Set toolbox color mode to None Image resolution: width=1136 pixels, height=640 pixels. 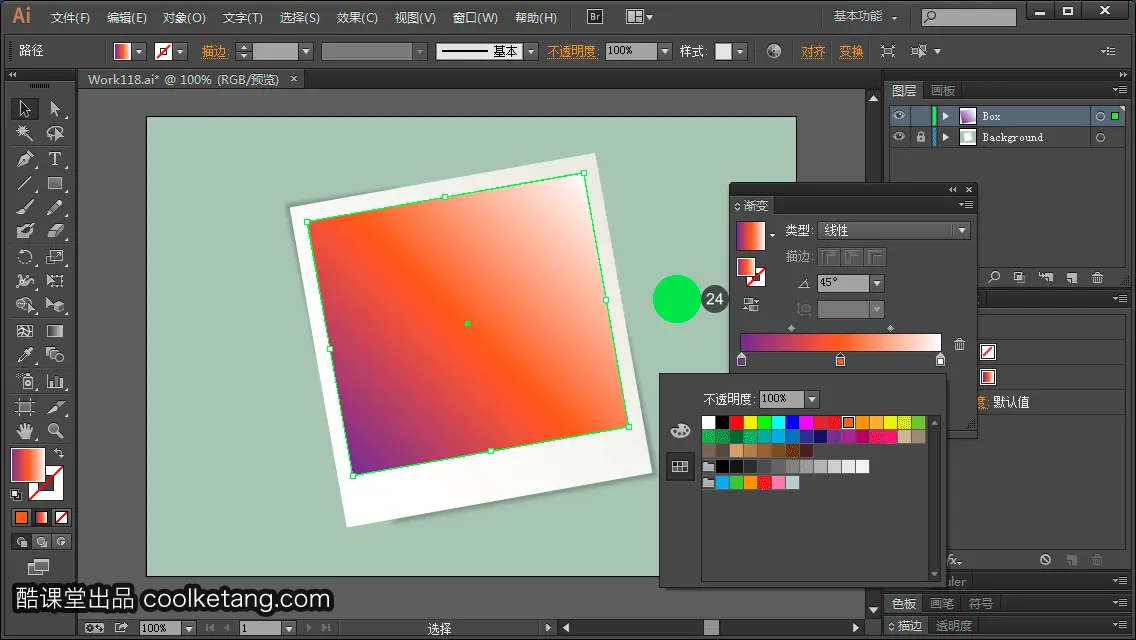[62, 518]
